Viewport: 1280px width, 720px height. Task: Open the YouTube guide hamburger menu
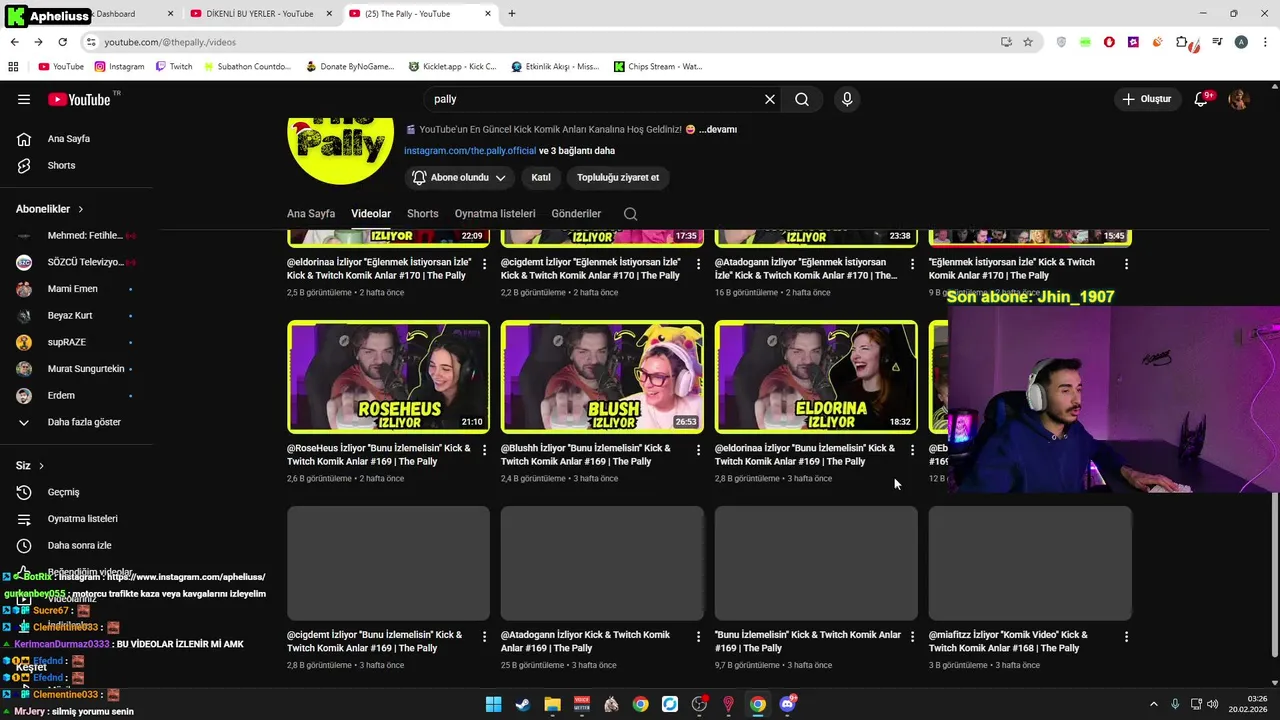tap(24, 99)
